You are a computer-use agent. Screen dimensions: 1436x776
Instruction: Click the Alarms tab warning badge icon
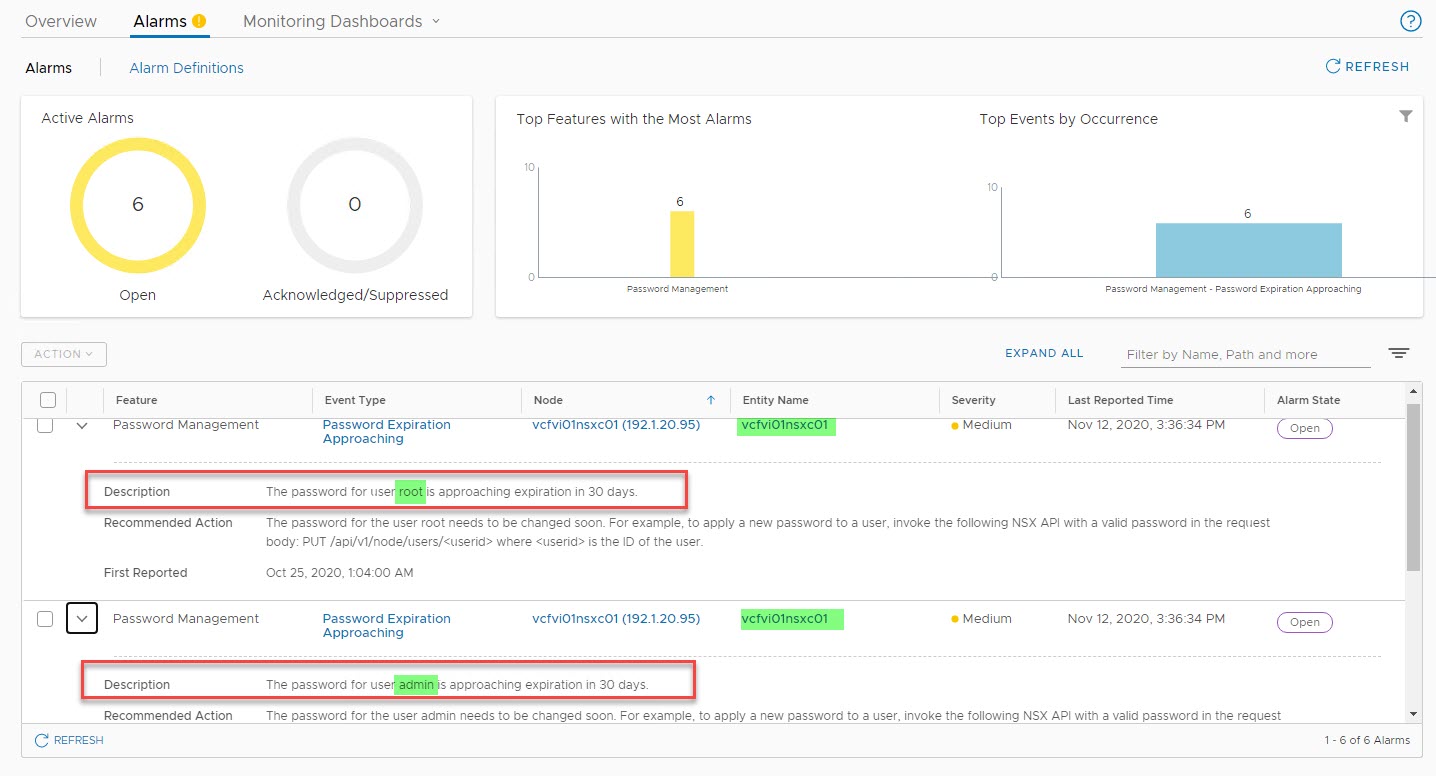[199, 21]
